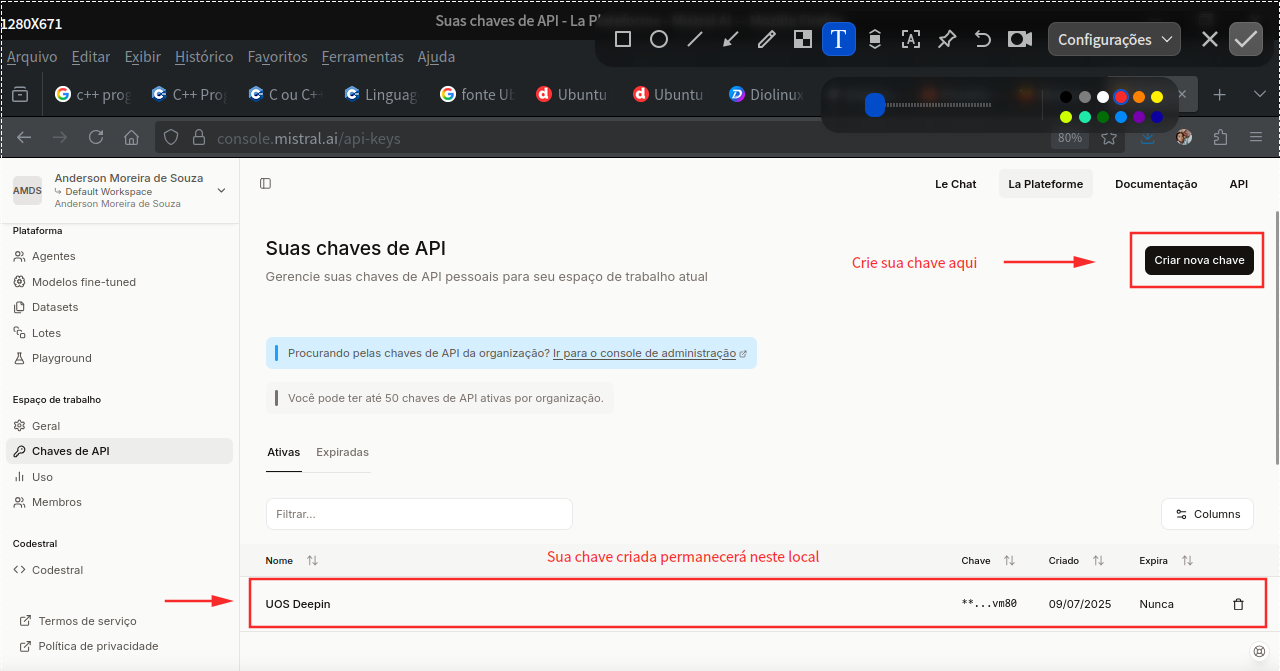Delete the UOS Deepin key
The width and height of the screenshot is (1280, 671).
1238,604
